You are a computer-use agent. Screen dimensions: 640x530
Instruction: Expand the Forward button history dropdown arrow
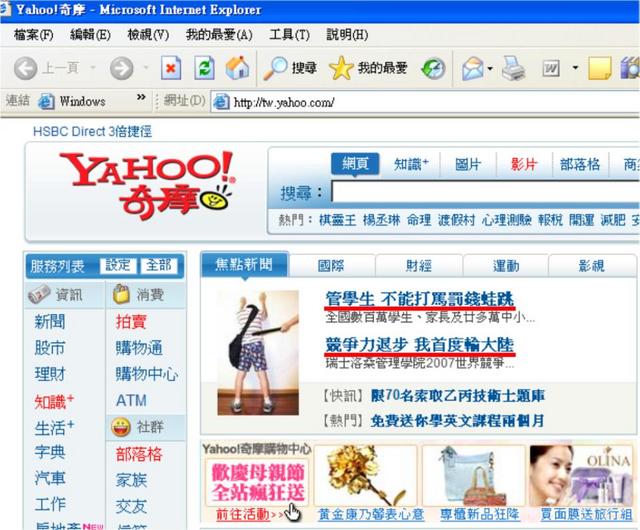point(146,68)
